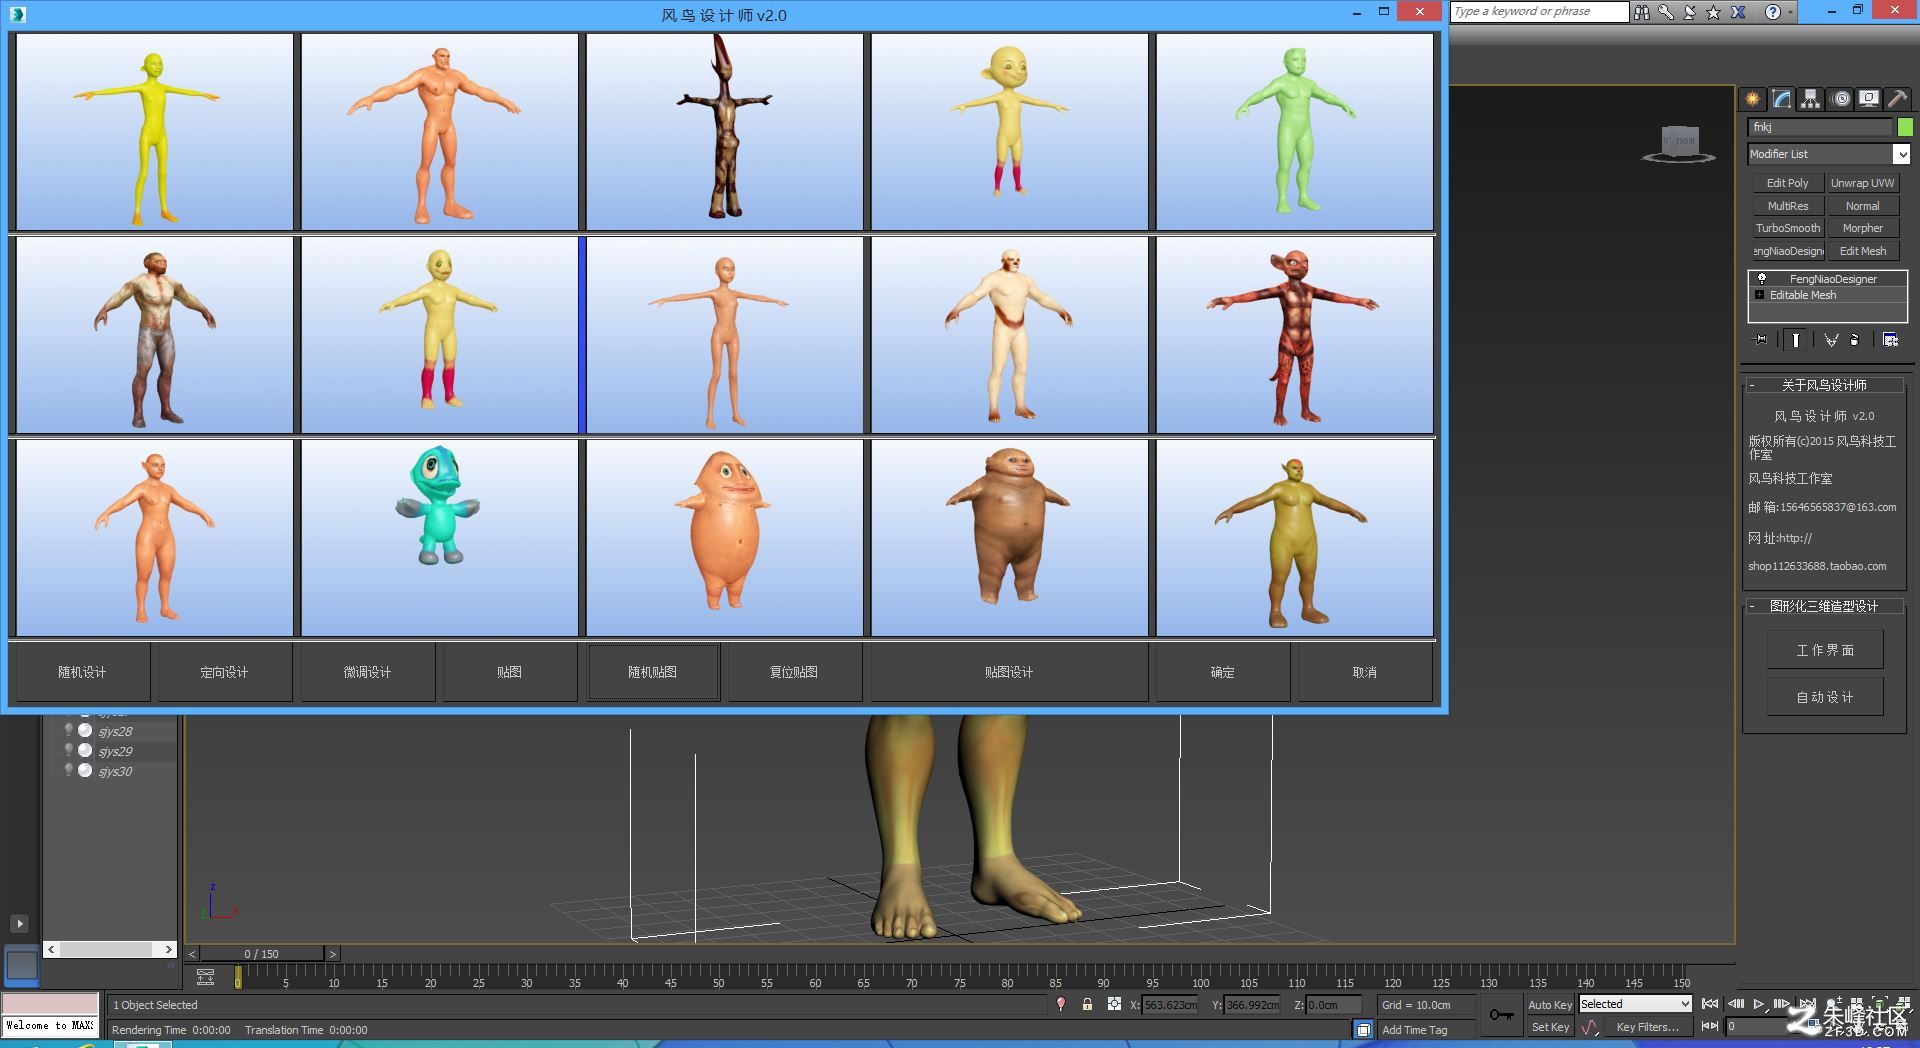The image size is (1920, 1048).
Task: Expand the Editable Mesh stack entry
Action: [1759, 295]
